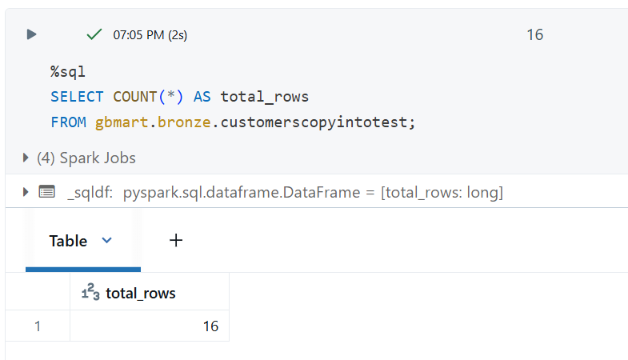Image resolution: width=628 pixels, height=360 pixels.
Task: Open the Table tab dropdown chevron
Action: pyautogui.click(x=107, y=240)
